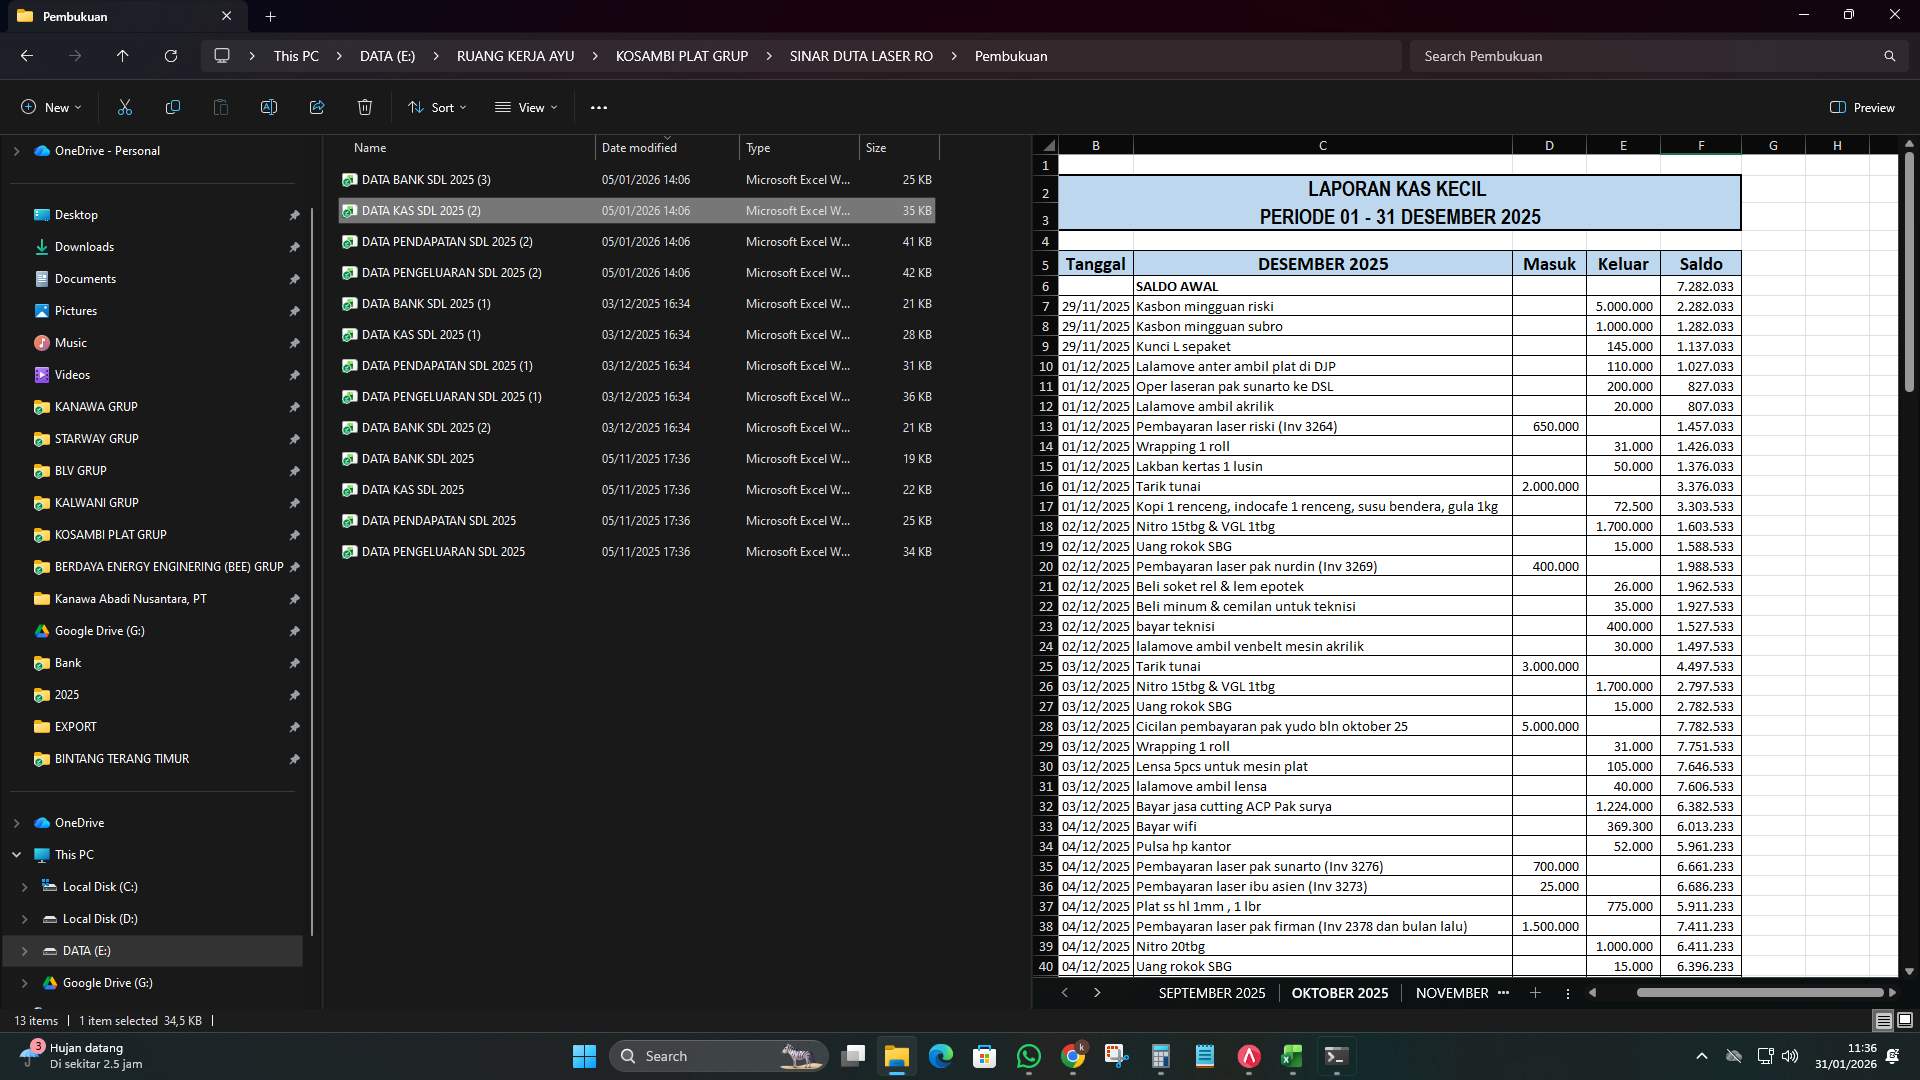
Task: Launch Excel from the taskbar
Action: [x=1293, y=1055]
